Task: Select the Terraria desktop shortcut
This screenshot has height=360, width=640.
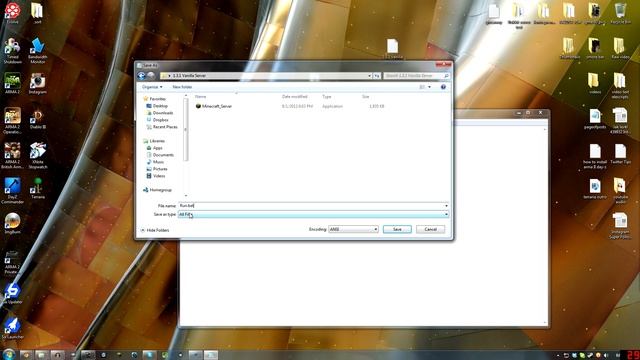Action: (x=38, y=189)
